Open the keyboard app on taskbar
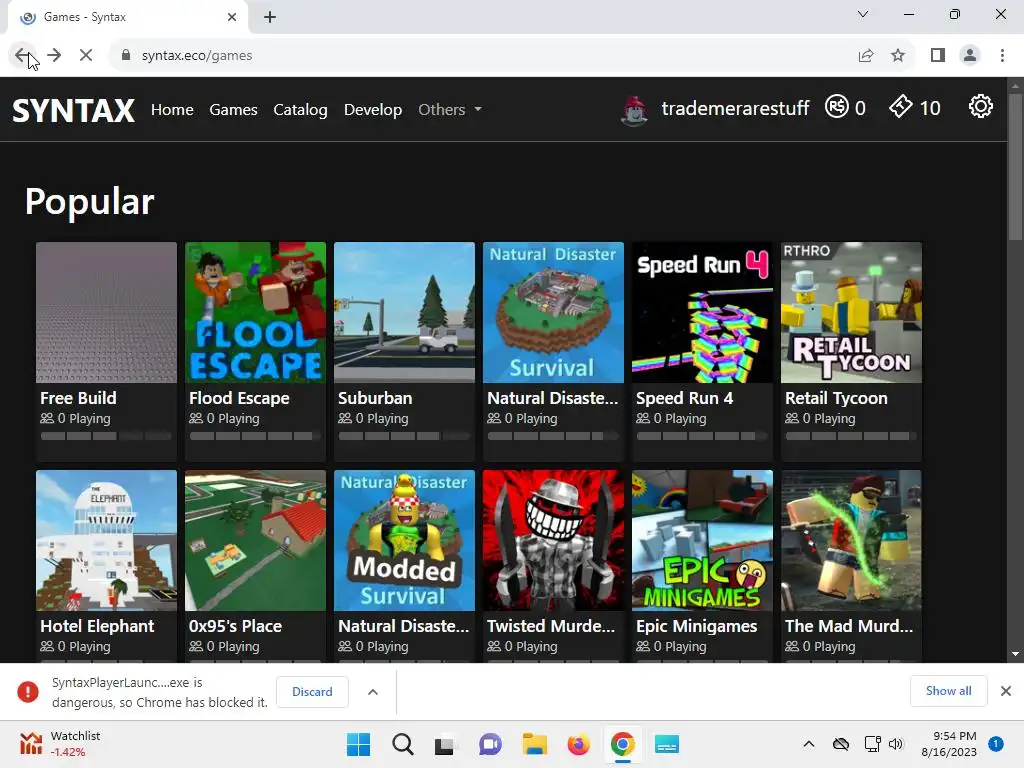Screen dimensions: 1024x768 (x=667, y=744)
